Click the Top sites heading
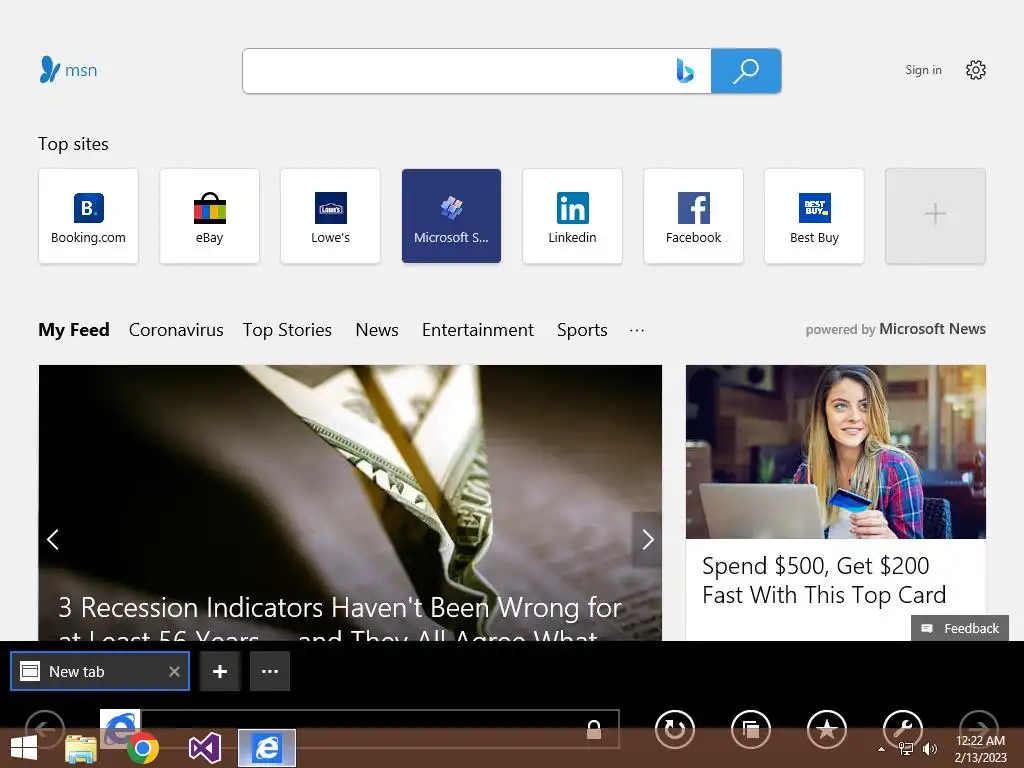Viewport: 1024px width, 768px height. [73, 144]
